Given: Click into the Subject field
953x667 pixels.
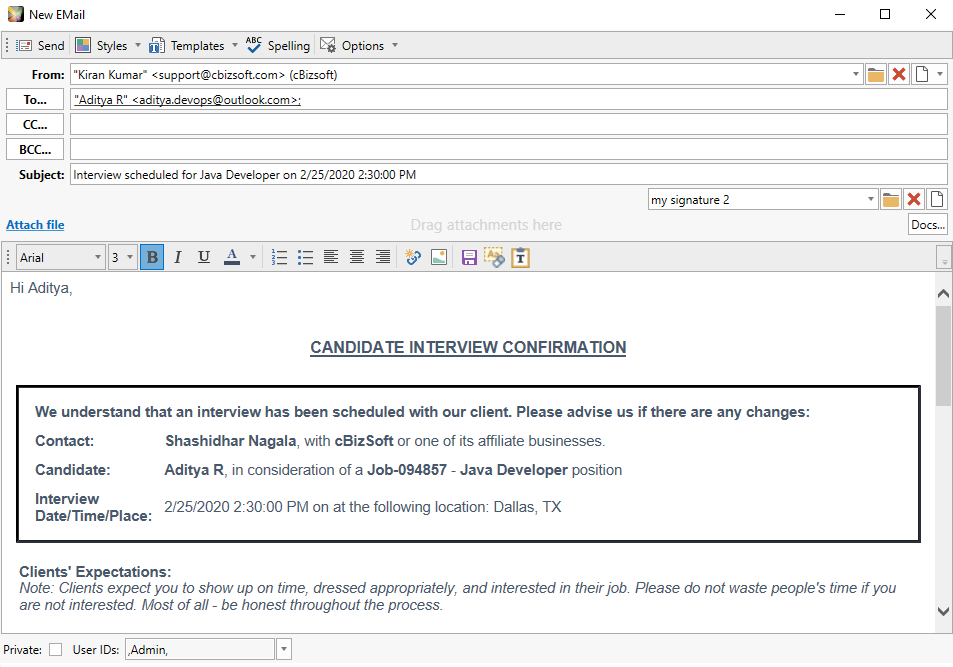Looking at the screenshot, I should click(x=509, y=175).
